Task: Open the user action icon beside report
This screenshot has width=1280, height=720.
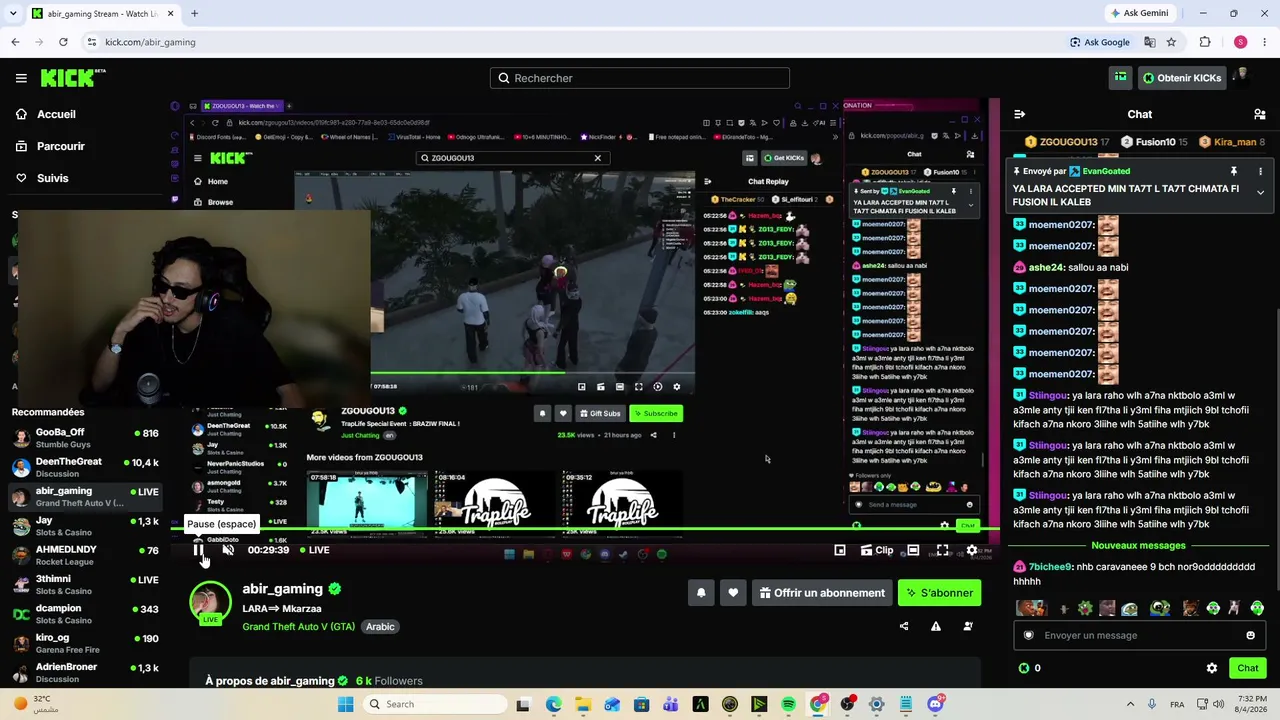Action: click(968, 626)
